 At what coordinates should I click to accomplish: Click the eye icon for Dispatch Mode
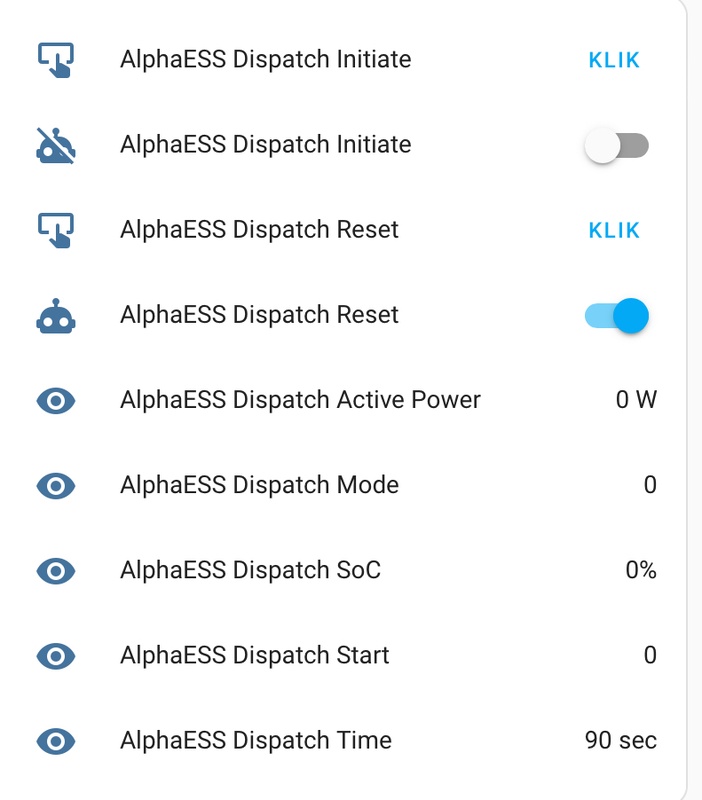[x=56, y=486]
